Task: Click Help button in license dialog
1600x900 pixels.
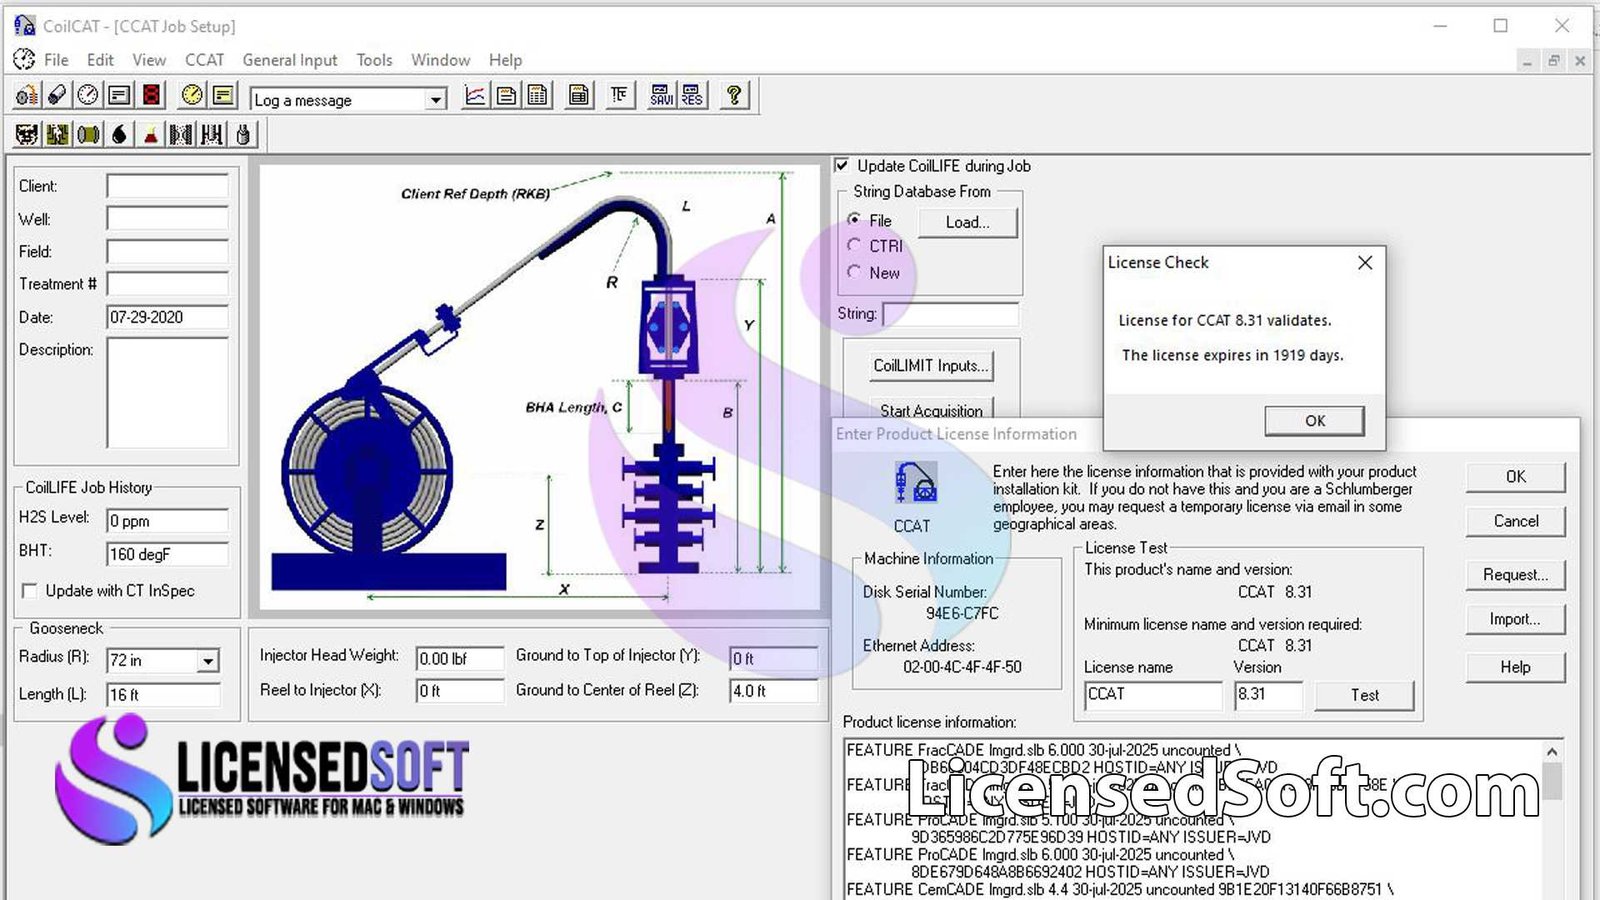Action: pyautogui.click(x=1515, y=667)
